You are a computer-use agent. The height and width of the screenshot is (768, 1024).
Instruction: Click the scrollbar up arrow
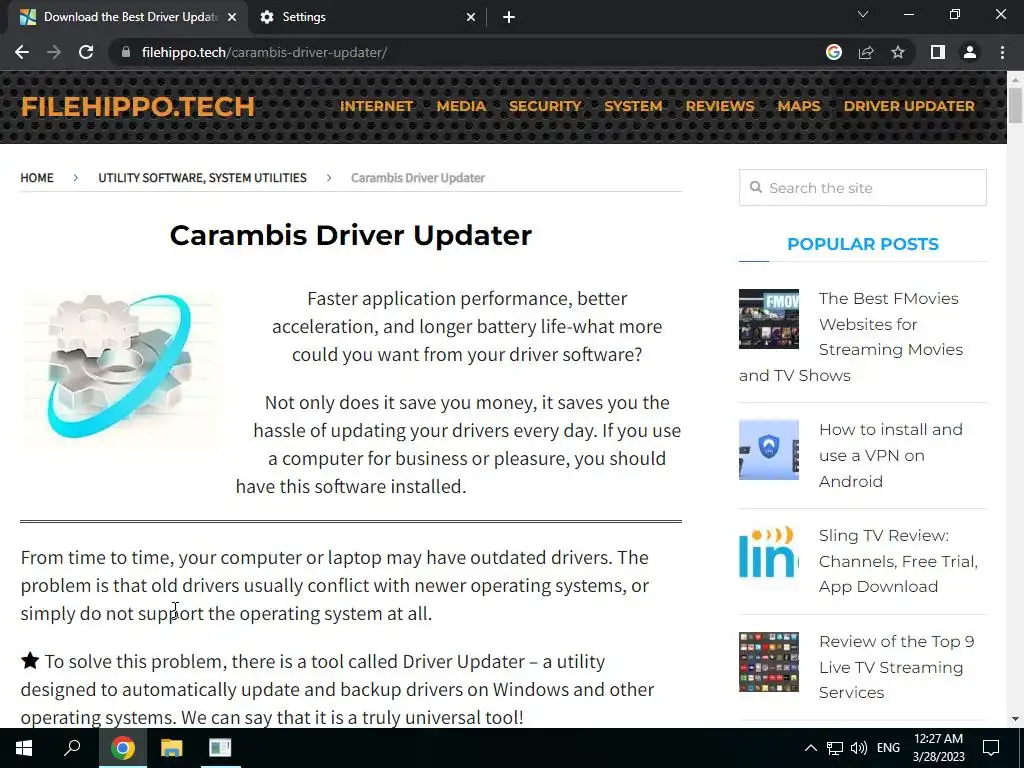click(1015, 79)
